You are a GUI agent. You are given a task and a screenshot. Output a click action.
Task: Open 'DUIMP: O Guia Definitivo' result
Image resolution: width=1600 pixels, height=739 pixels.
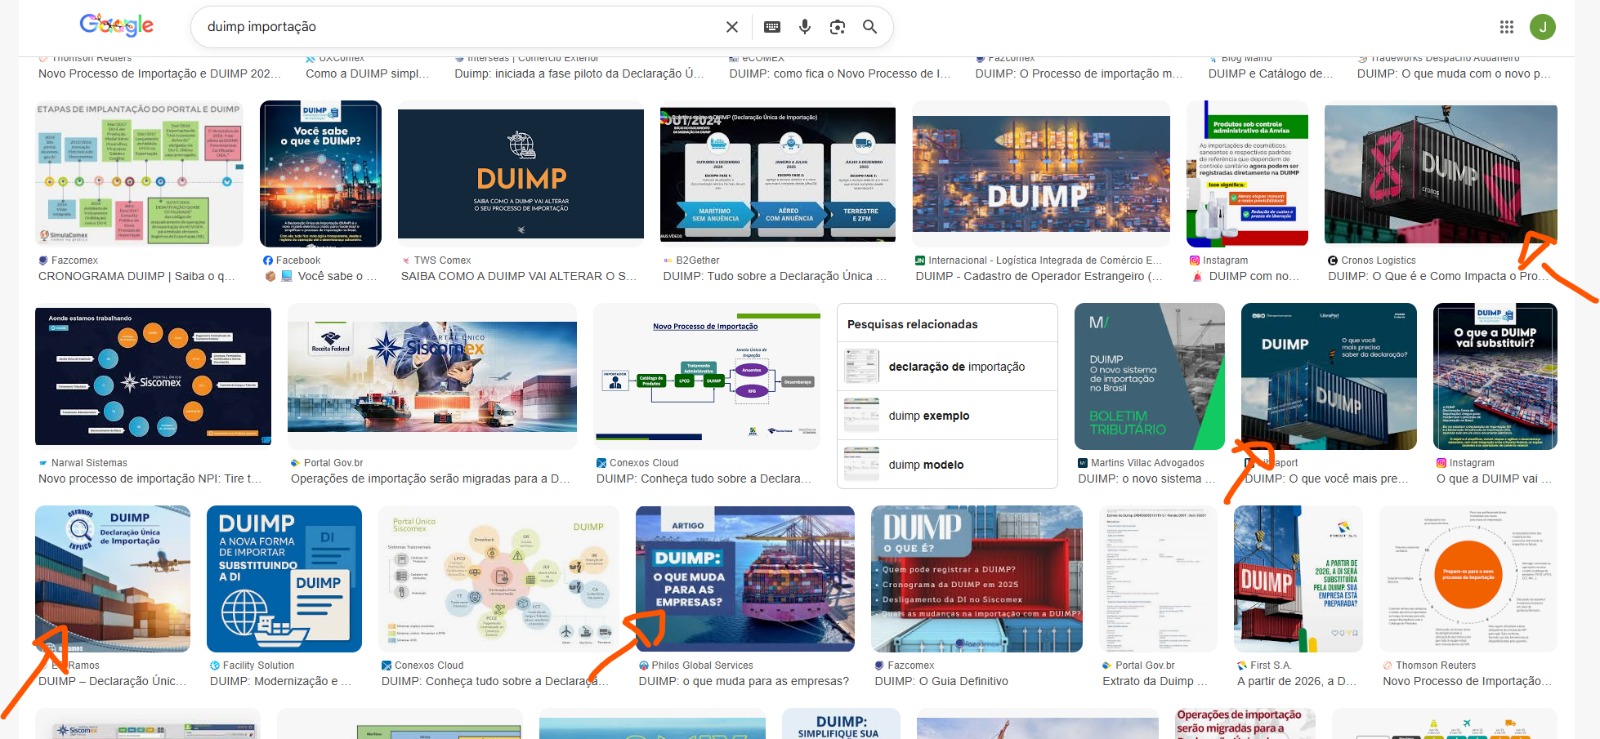pyautogui.click(x=942, y=681)
